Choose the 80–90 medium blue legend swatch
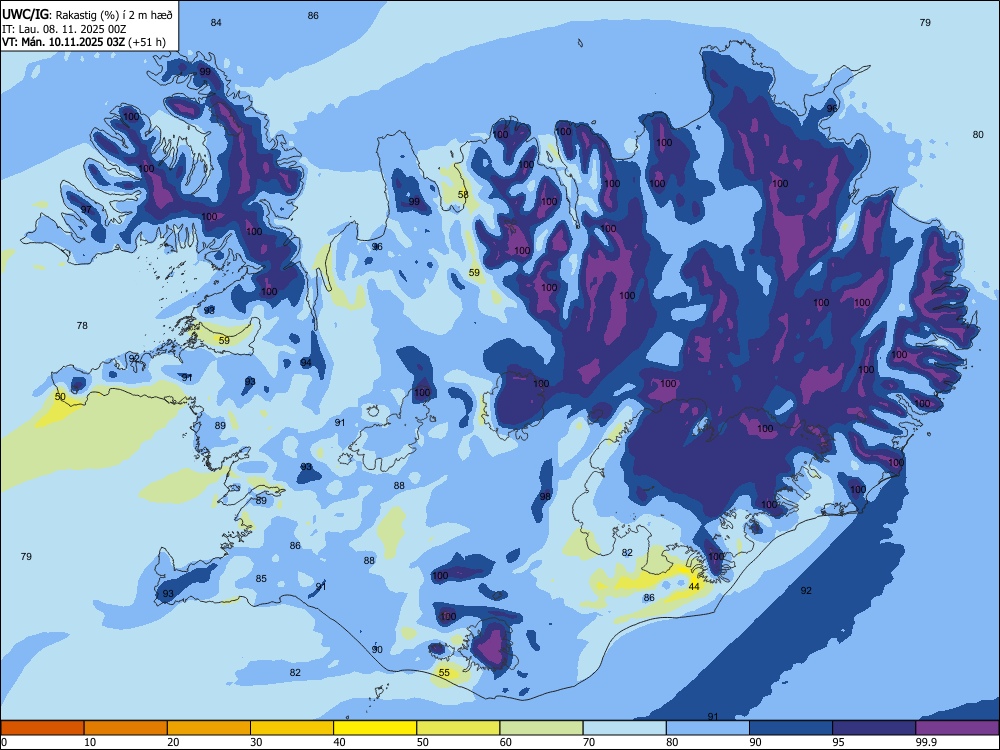The height and width of the screenshot is (750, 1000). [708, 728]
